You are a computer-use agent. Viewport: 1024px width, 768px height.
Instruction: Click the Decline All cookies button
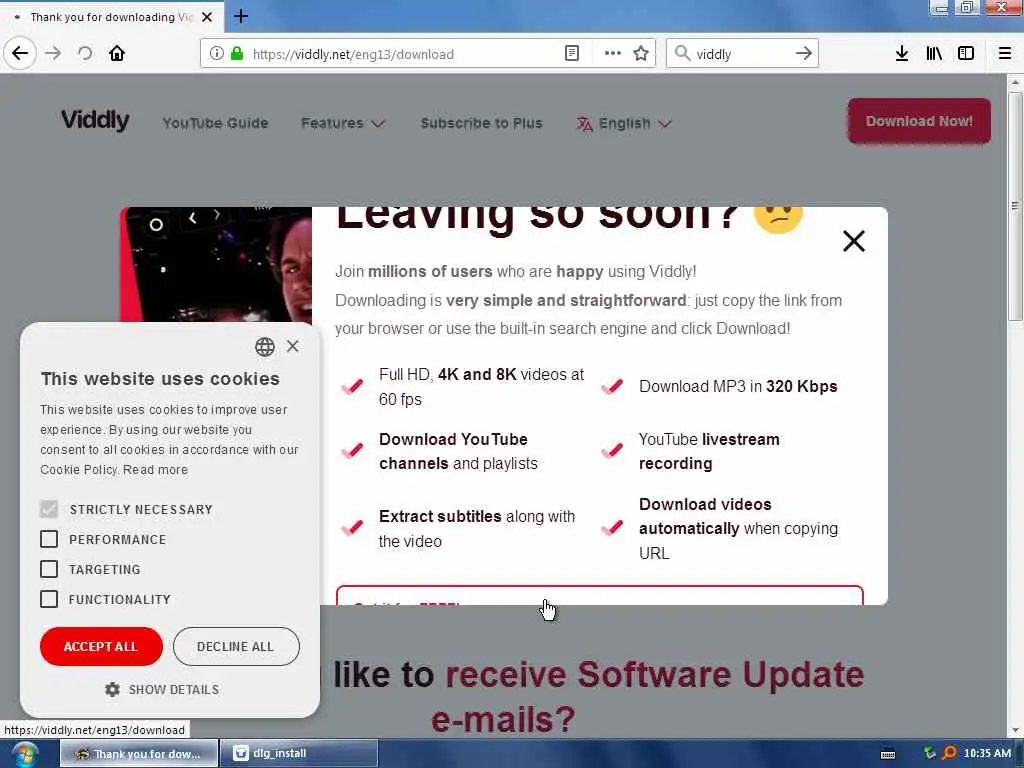[x=236, y=647]
